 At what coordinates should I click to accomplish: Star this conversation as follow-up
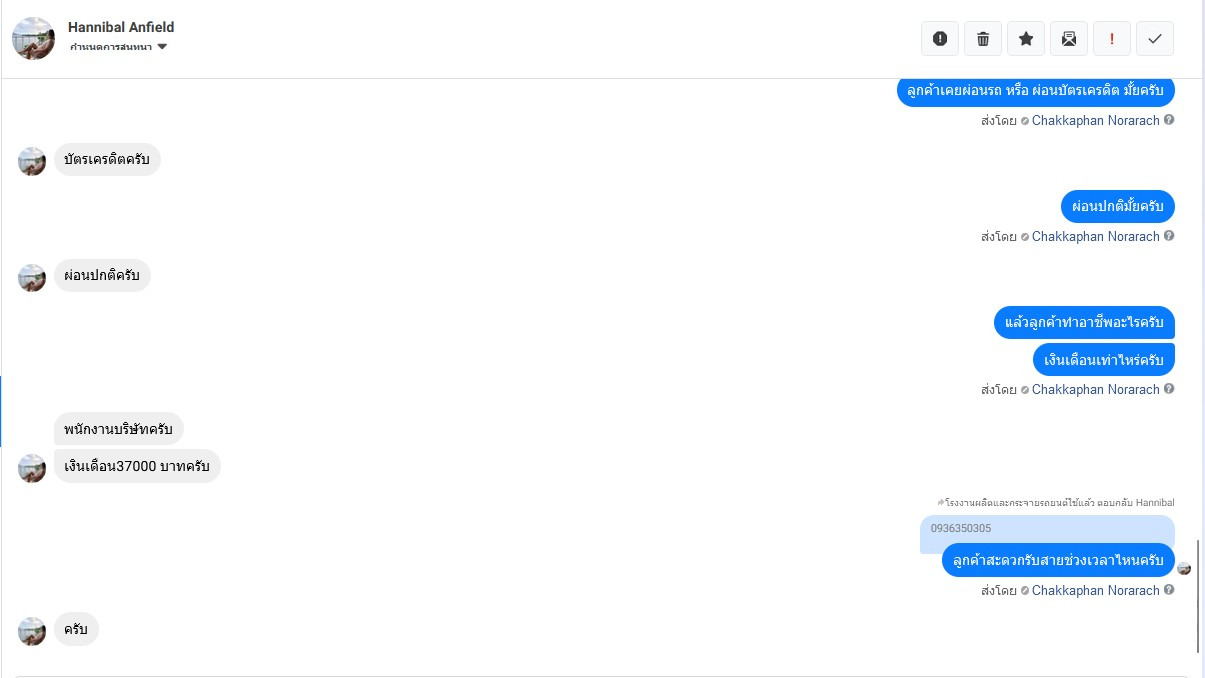1026,39
